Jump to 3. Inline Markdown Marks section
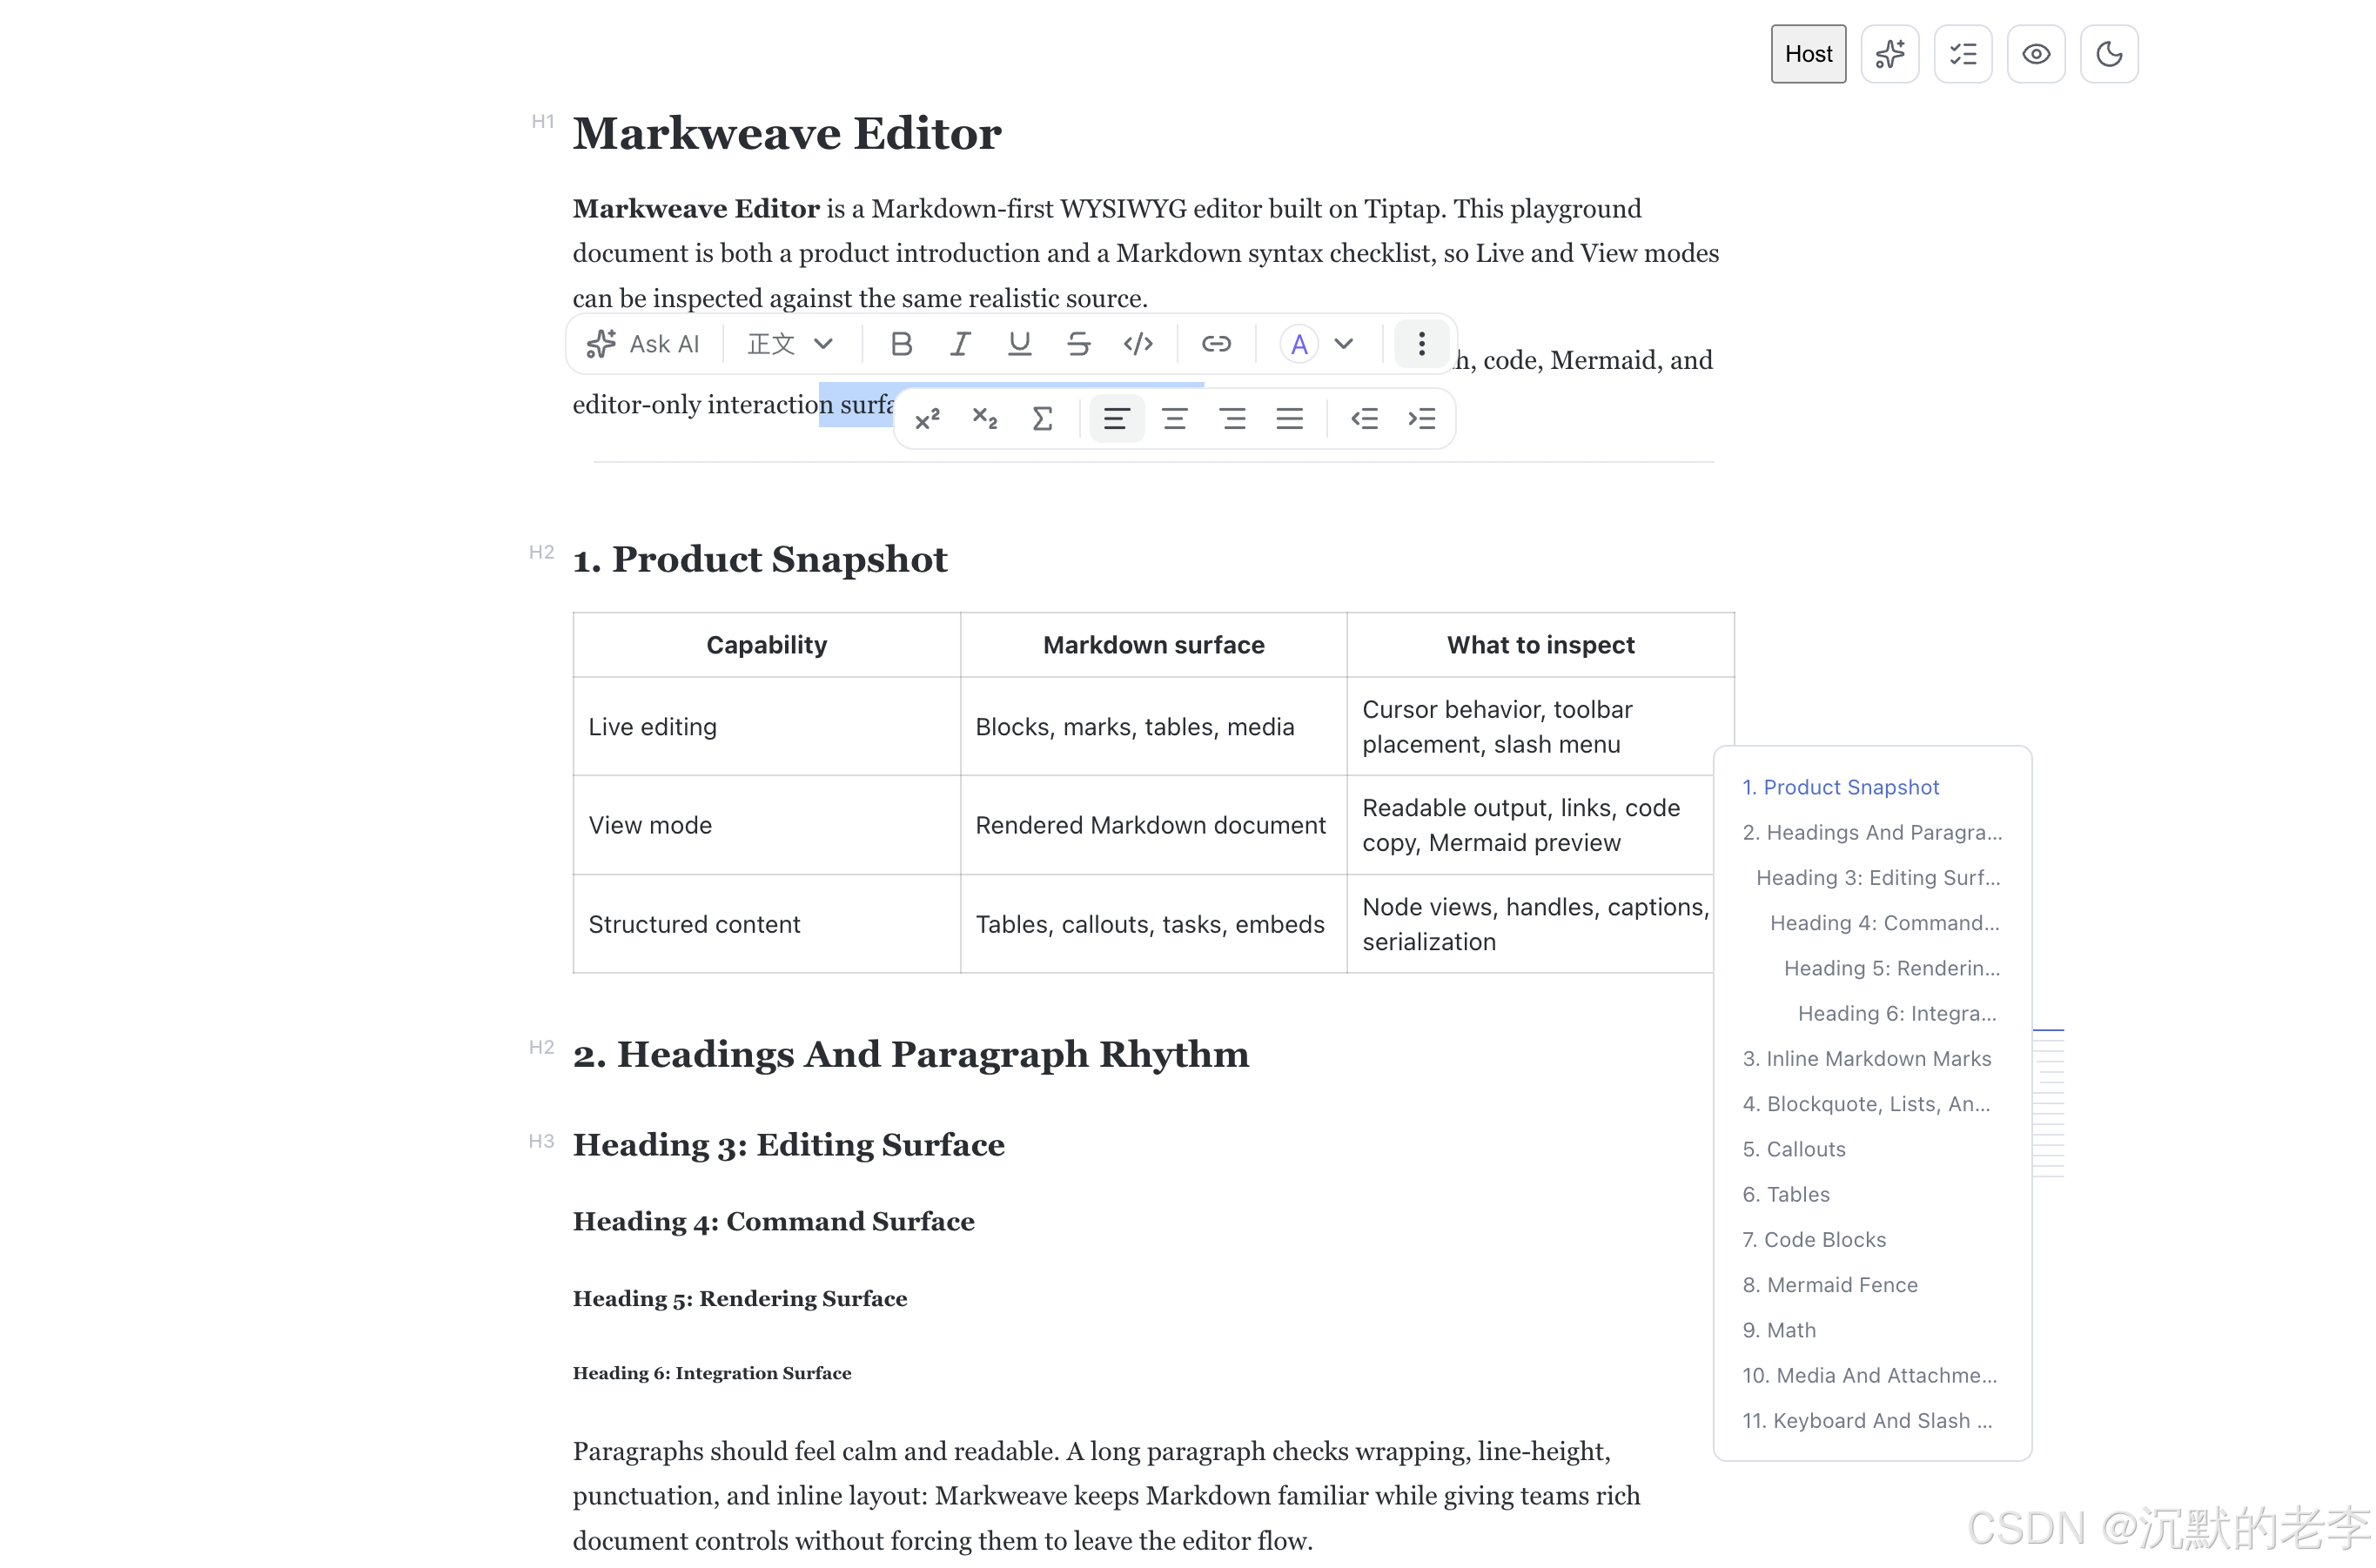Viewport: 2376px width, 1568px height. [x=1867, y=1058]
